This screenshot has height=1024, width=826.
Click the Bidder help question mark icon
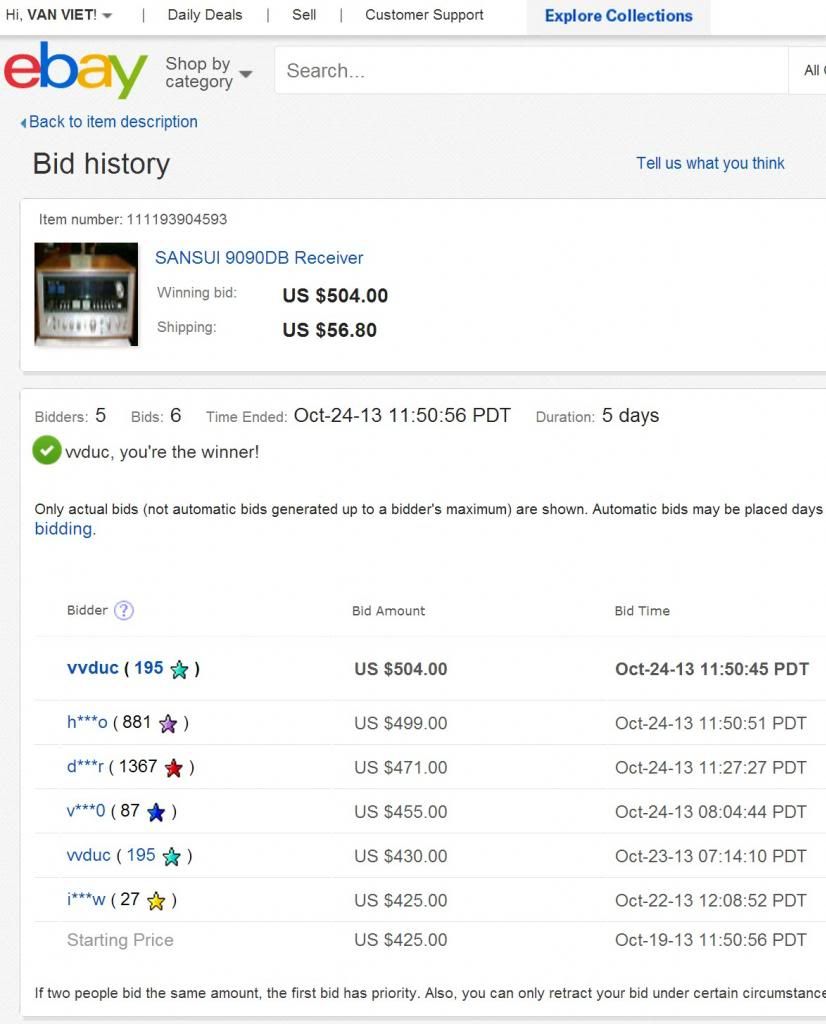[x=123, y=611]
